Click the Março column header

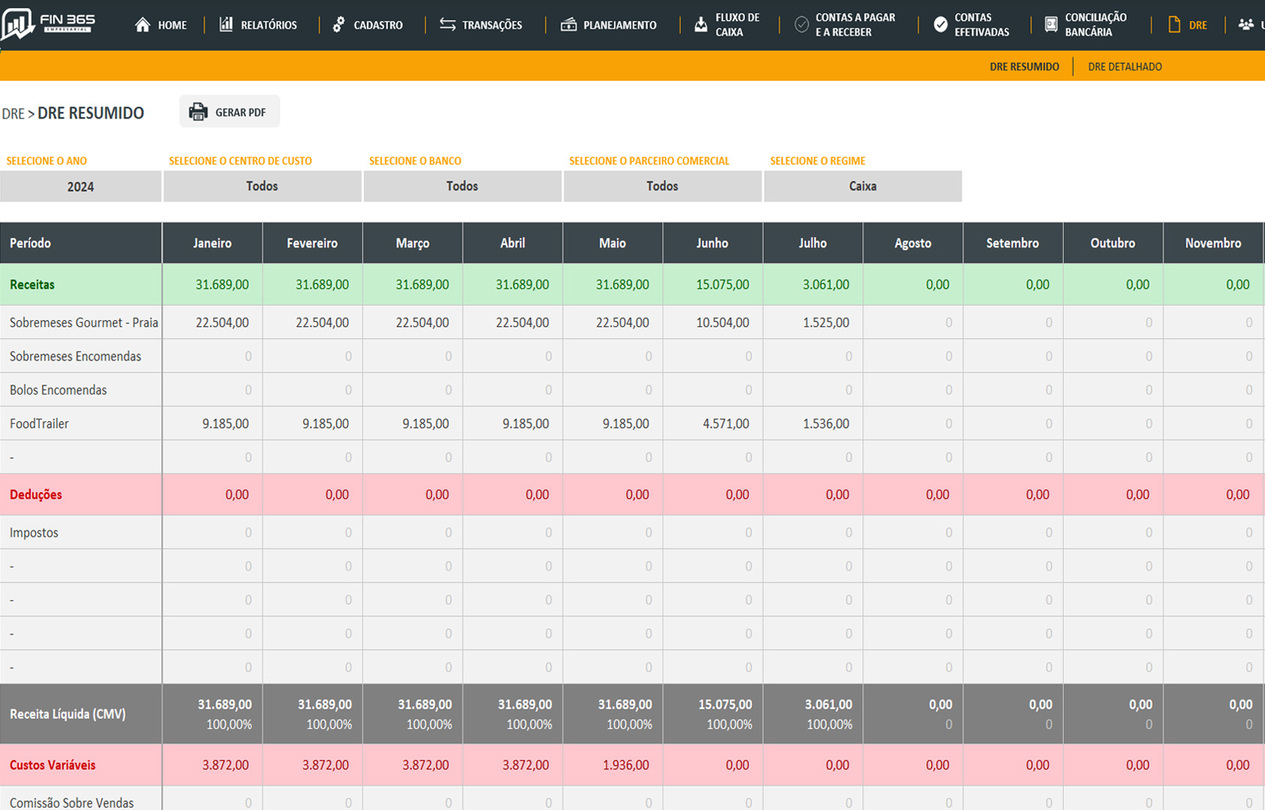click(412, 243)
